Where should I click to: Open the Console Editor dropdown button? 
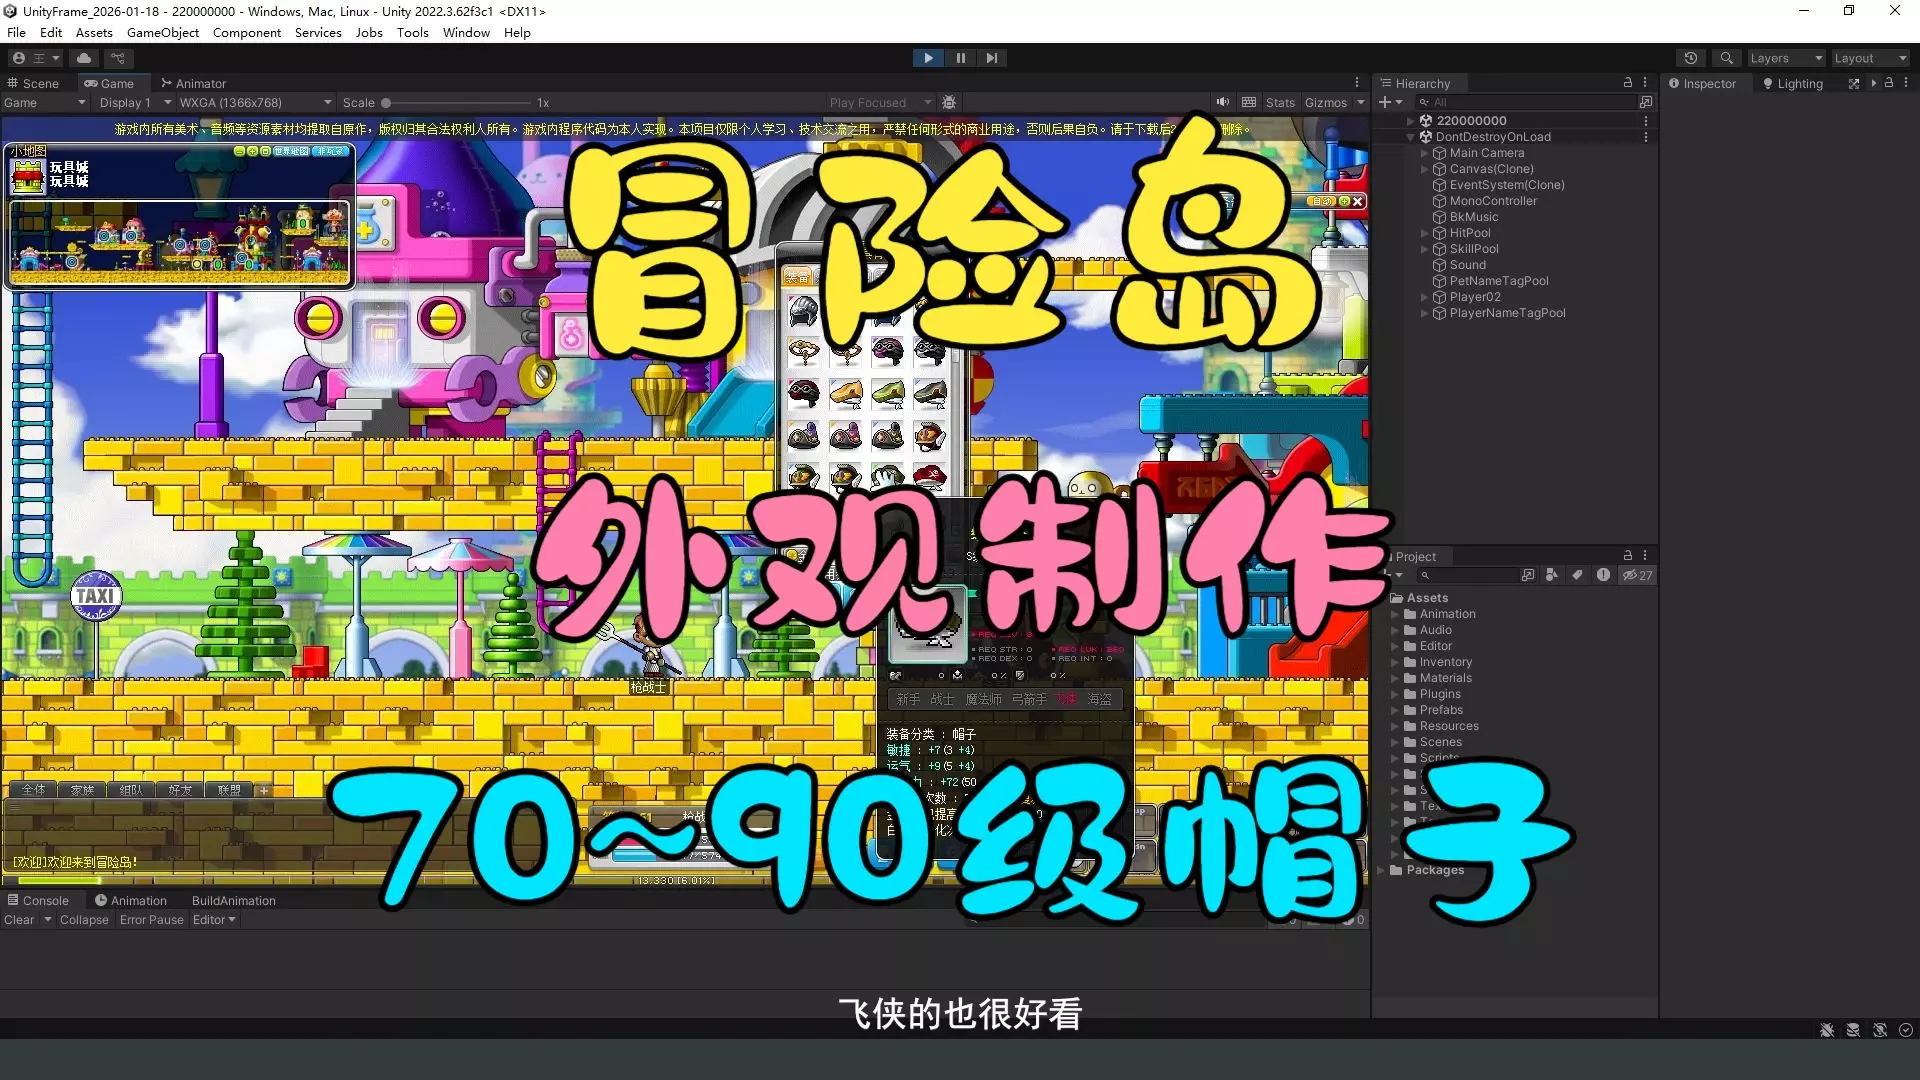214,920
